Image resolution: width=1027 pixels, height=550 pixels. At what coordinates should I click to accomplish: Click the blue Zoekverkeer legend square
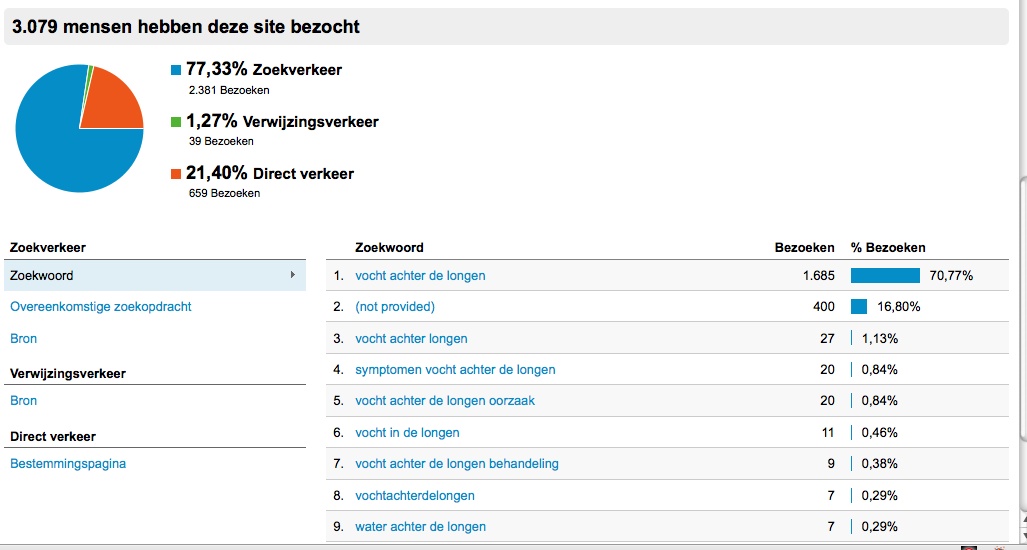point(176,69)
